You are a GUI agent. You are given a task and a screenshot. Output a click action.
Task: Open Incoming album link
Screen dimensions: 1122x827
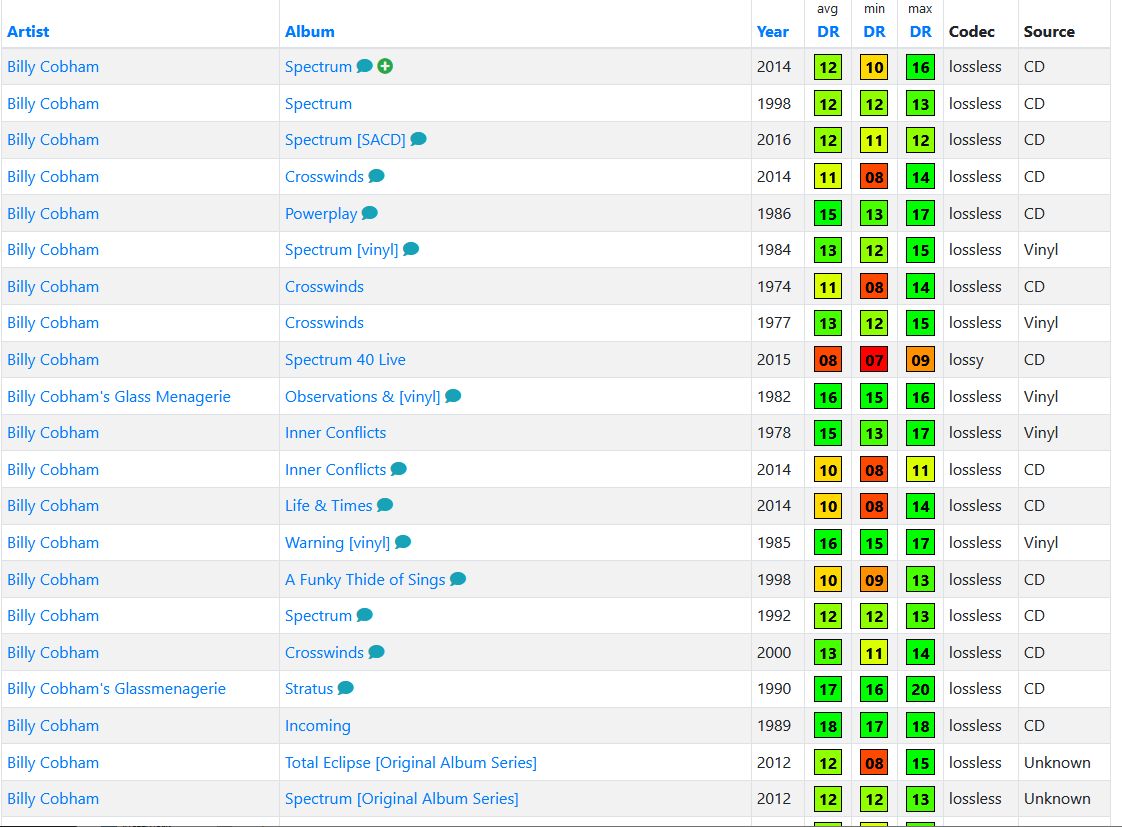point(318,725)
